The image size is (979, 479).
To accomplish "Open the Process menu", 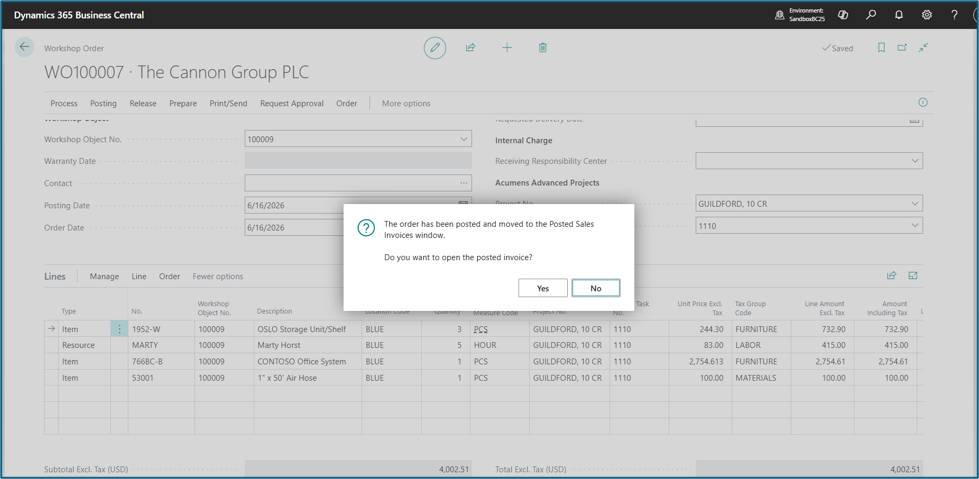I will [64, 104].
